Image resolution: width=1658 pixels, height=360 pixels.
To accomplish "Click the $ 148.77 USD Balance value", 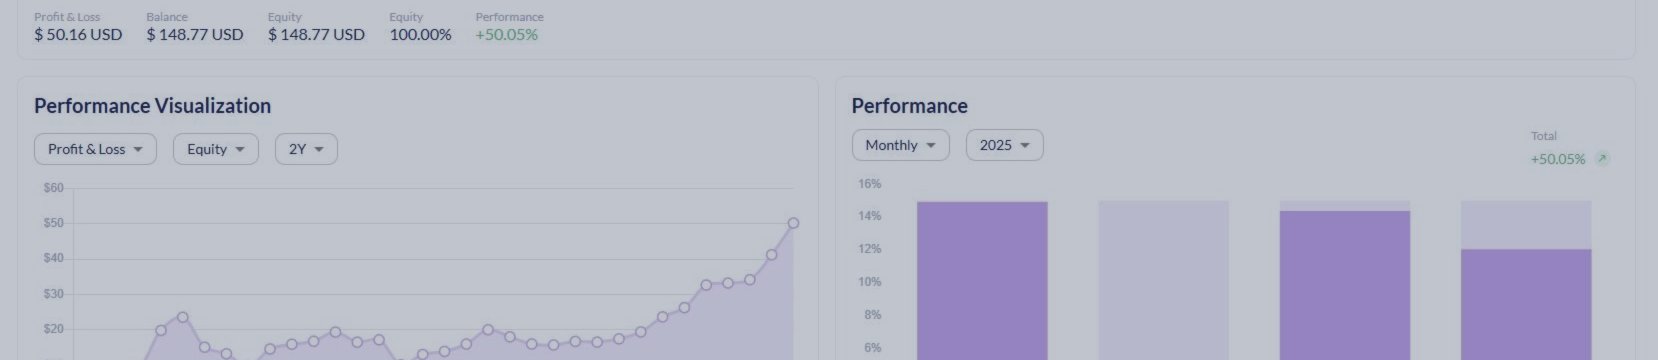I will coord(195,35).
